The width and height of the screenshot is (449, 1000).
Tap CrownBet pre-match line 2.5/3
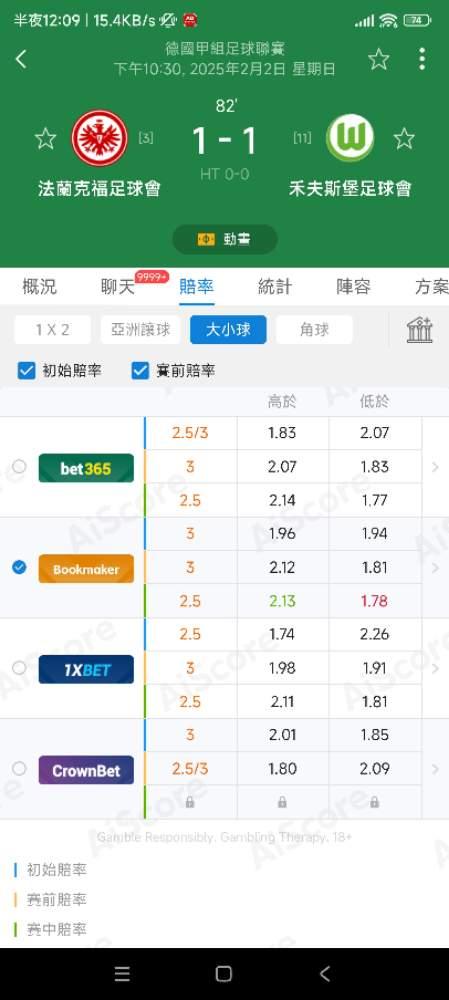(x=190, y=769)
